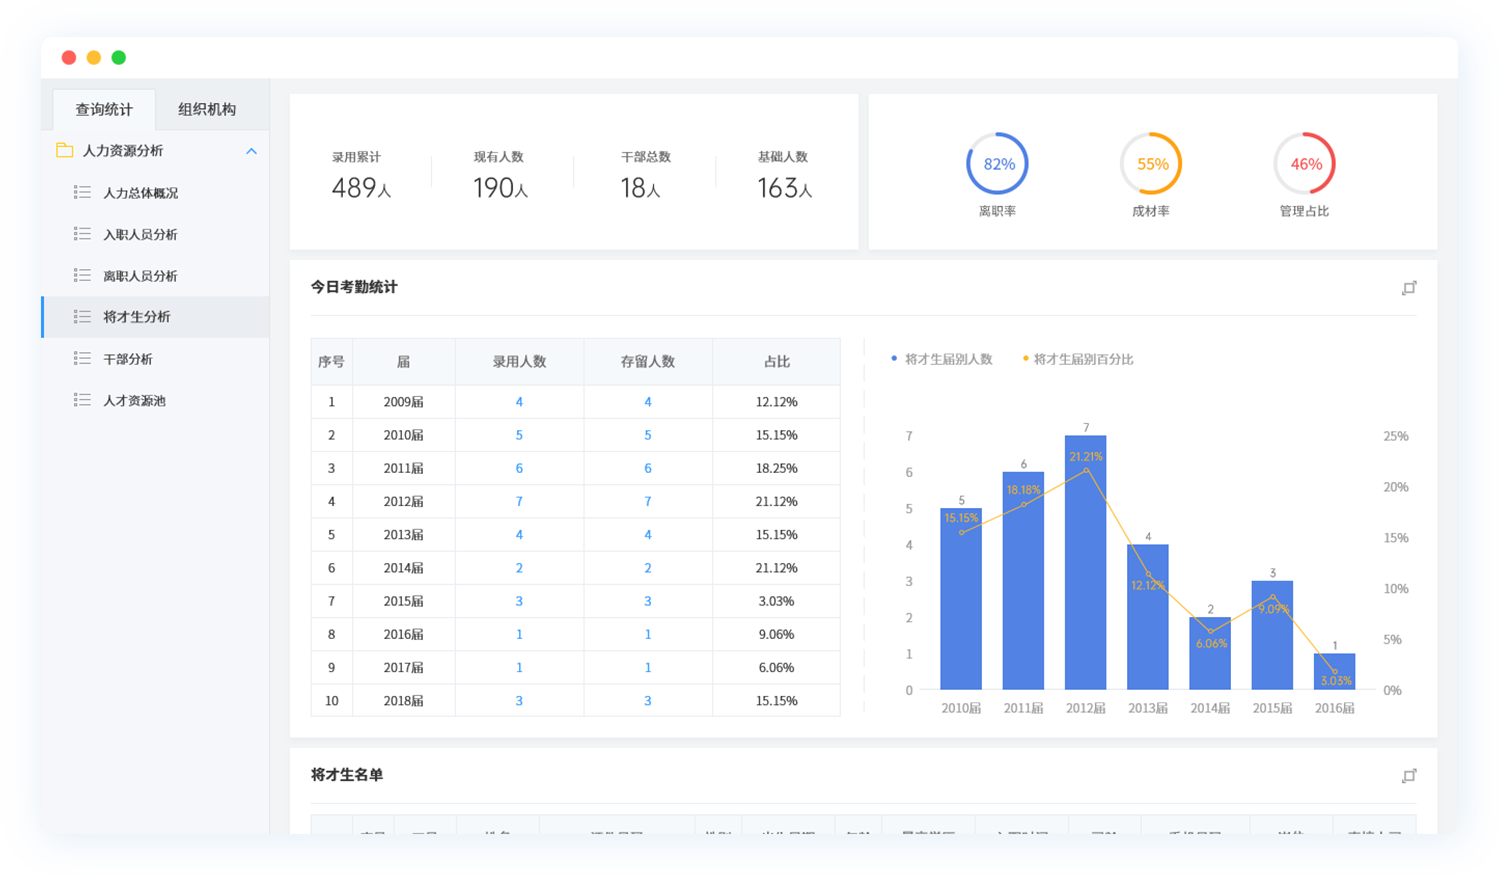Click 录用人数 link 7 for 2012届
The width and height of the screenshot is (1500, 876).
pos(519,501)
